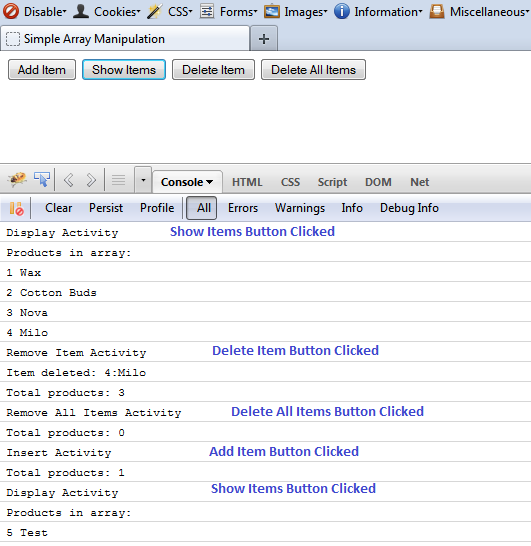Click the 'Insert Activity' log line

[265, 453]
